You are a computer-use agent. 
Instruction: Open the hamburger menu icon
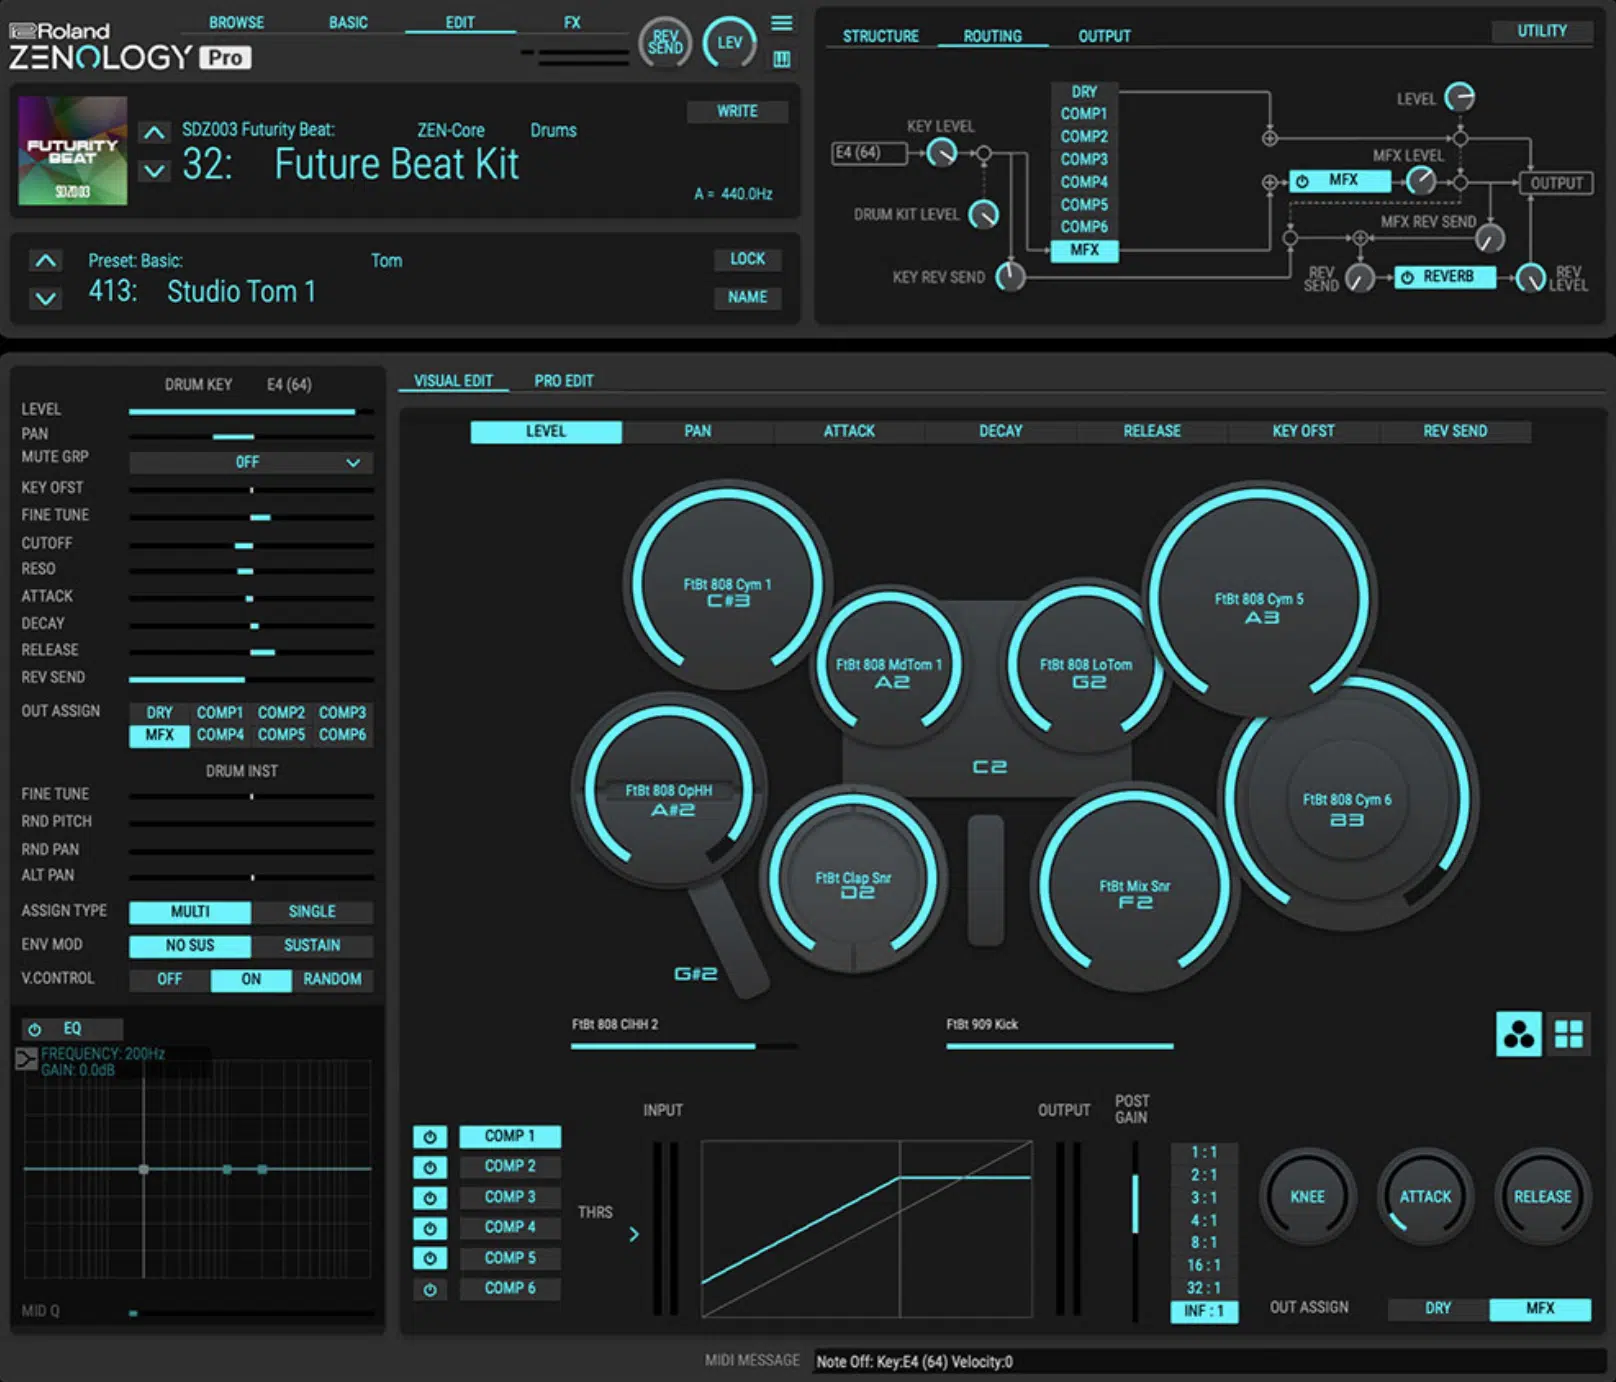pyautogui.click(x=782, y=23)
